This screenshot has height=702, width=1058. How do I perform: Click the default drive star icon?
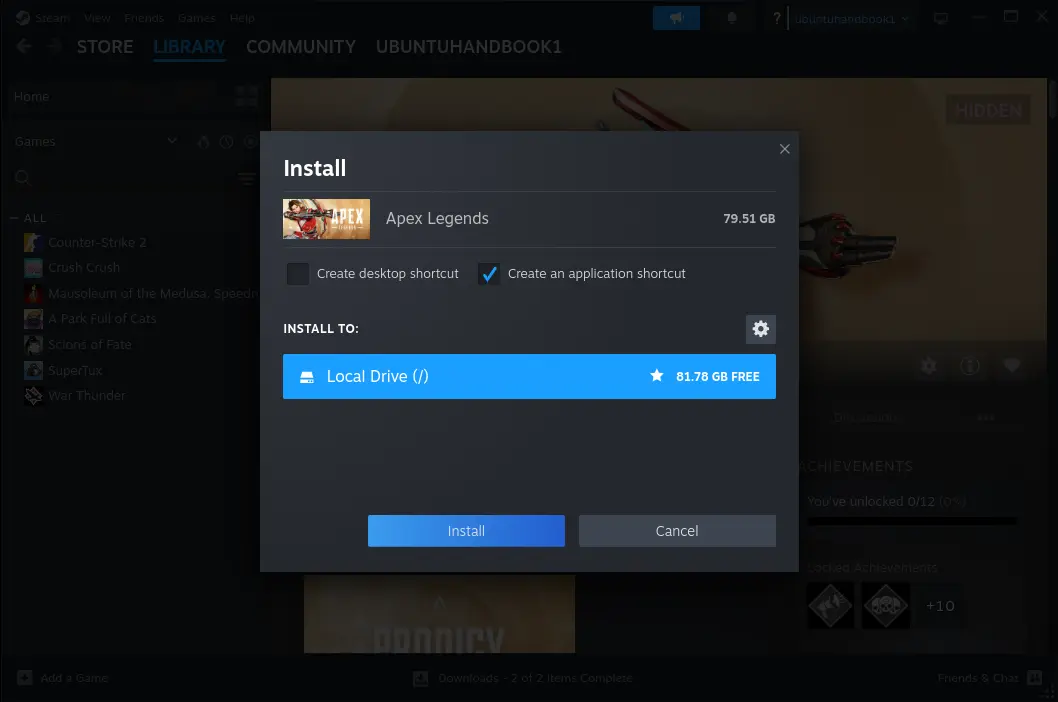(x=657, y=375)
